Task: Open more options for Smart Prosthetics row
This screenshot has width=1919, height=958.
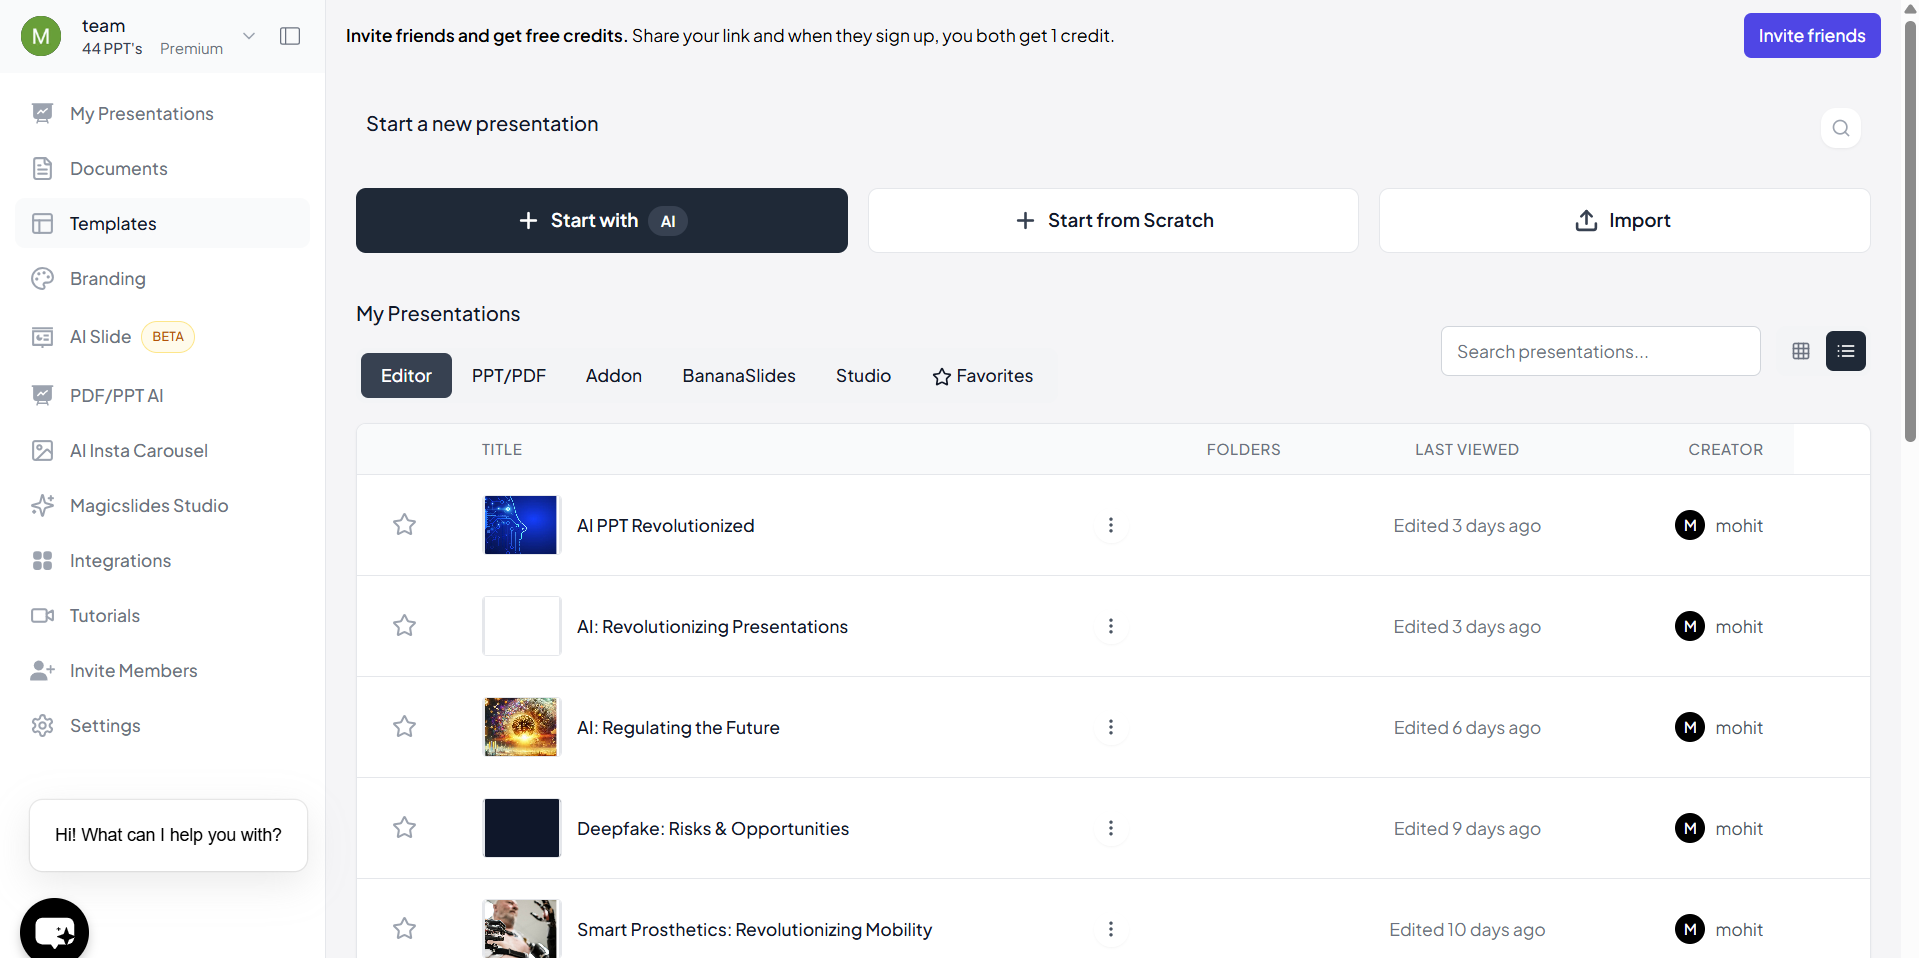Action: tap(1110, 929)
